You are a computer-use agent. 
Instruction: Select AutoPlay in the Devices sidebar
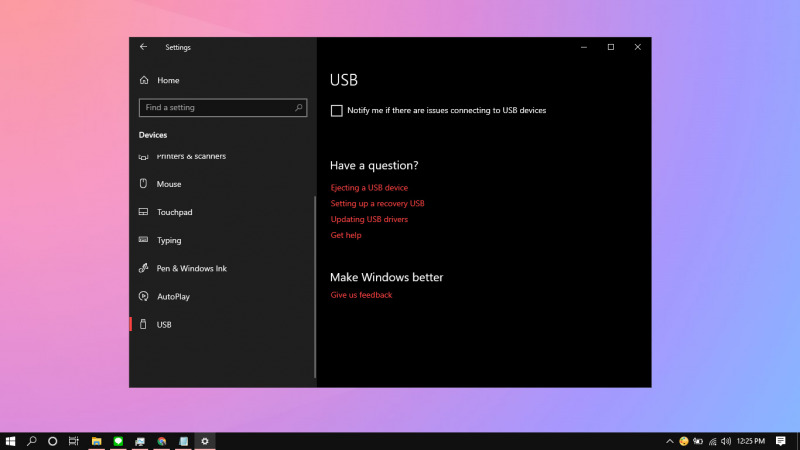173,297
